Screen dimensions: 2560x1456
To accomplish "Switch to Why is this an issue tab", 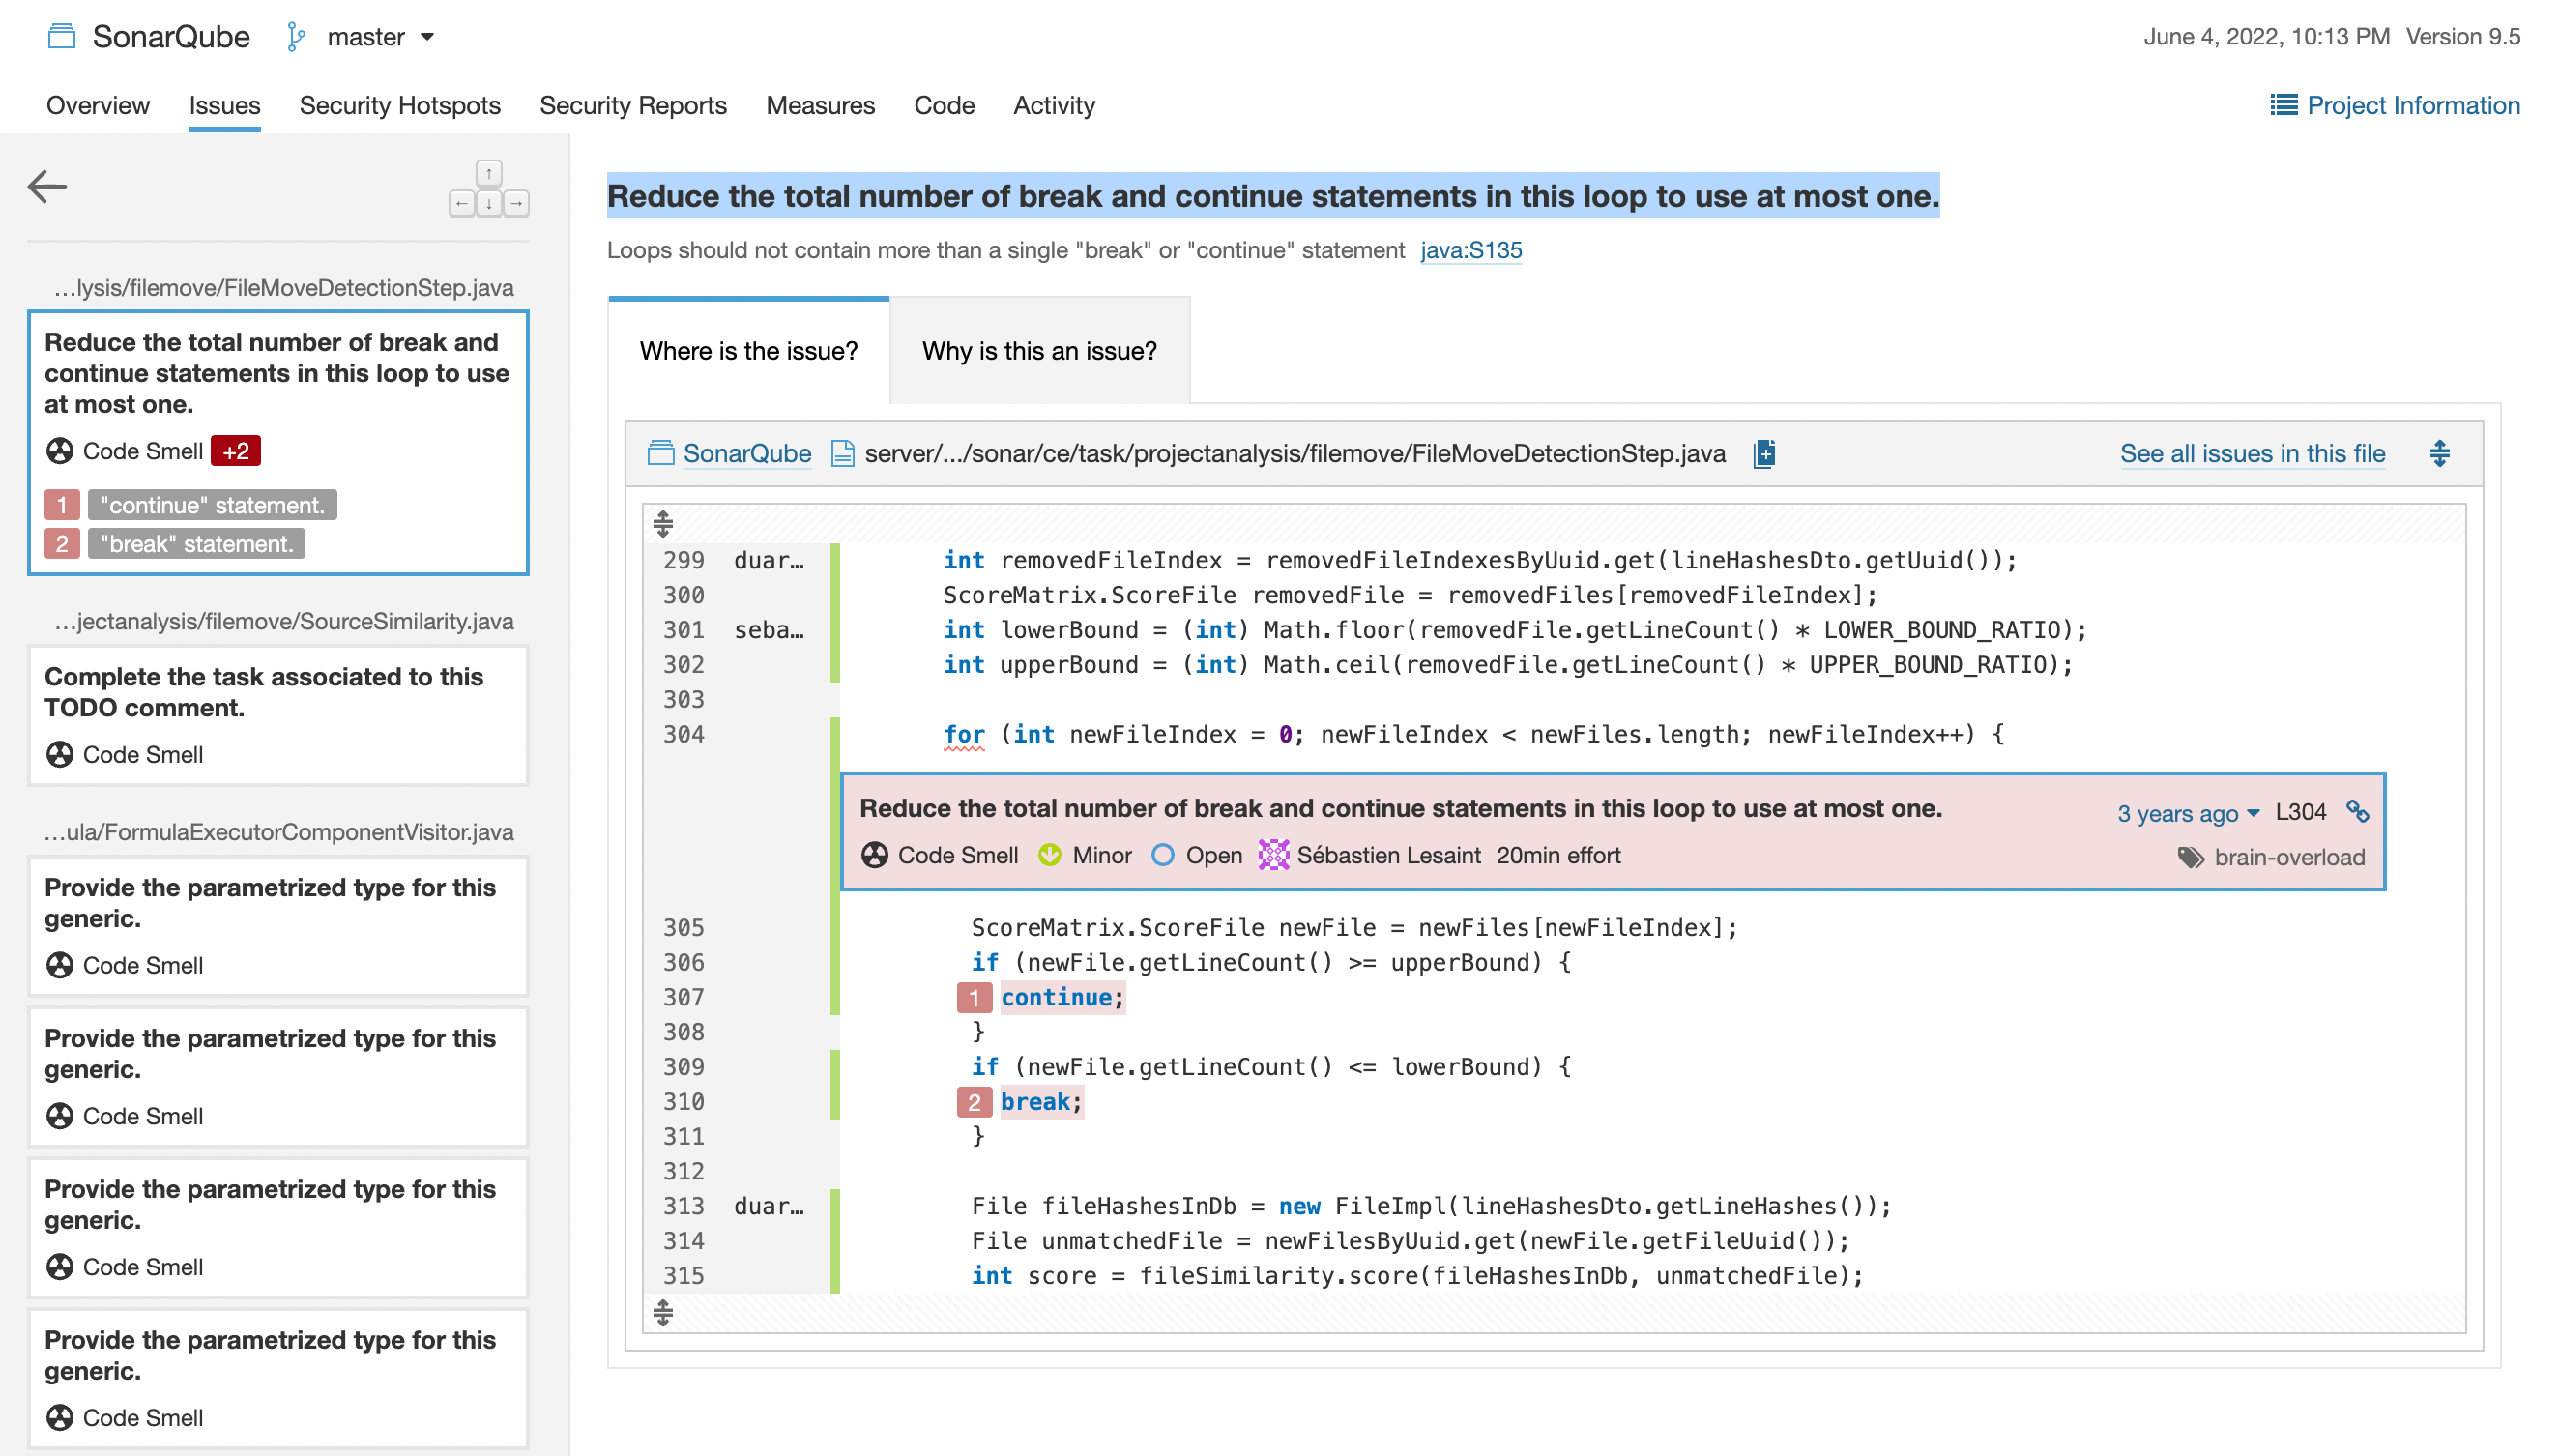I will (1038, 351).
